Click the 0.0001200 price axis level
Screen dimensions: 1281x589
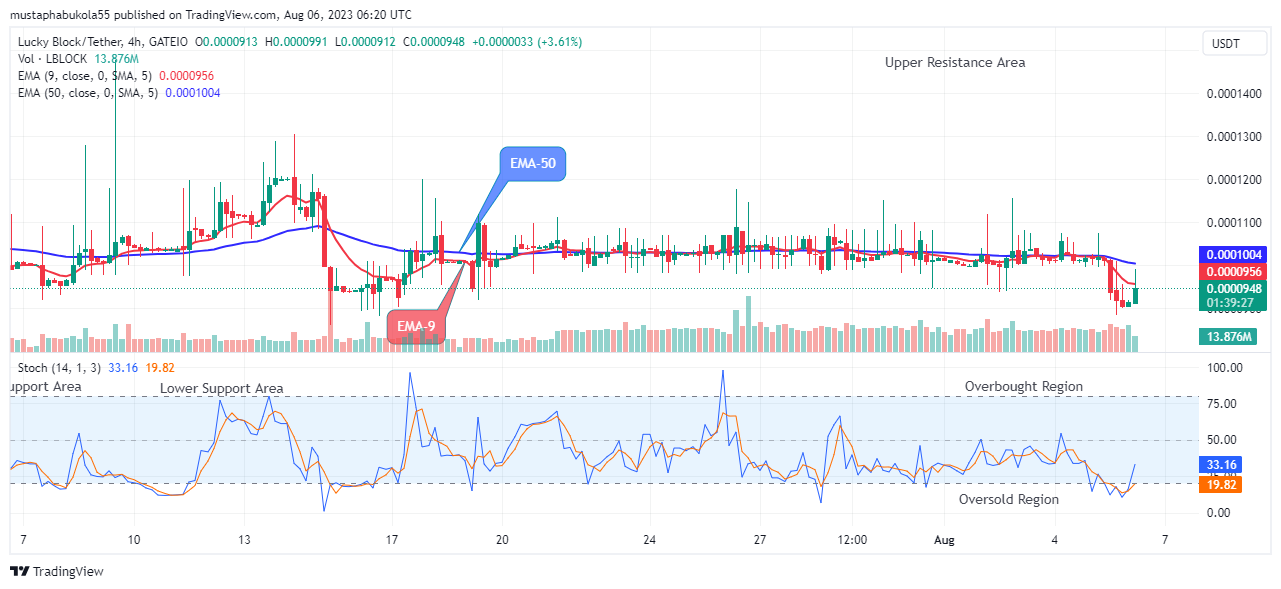click(1234, 180)
